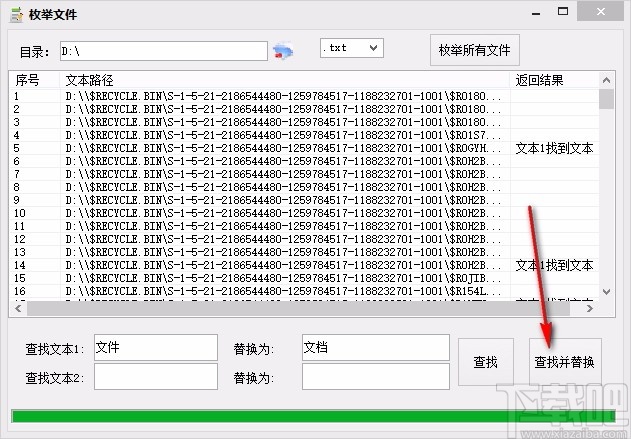Minimize the 枚举文件 window
The width and height of the screenshot is (631, 439).
pyautogui.click(x=536, y=12)
